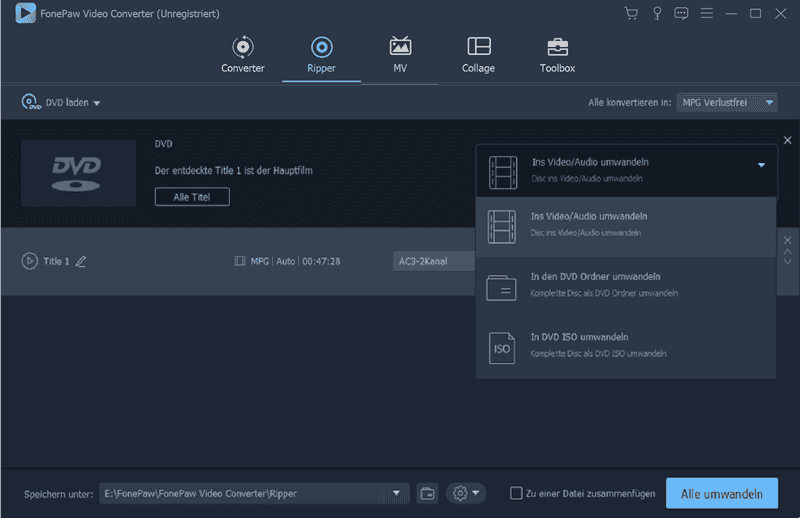
Task: Open the Converter tab
Action: 243,55
